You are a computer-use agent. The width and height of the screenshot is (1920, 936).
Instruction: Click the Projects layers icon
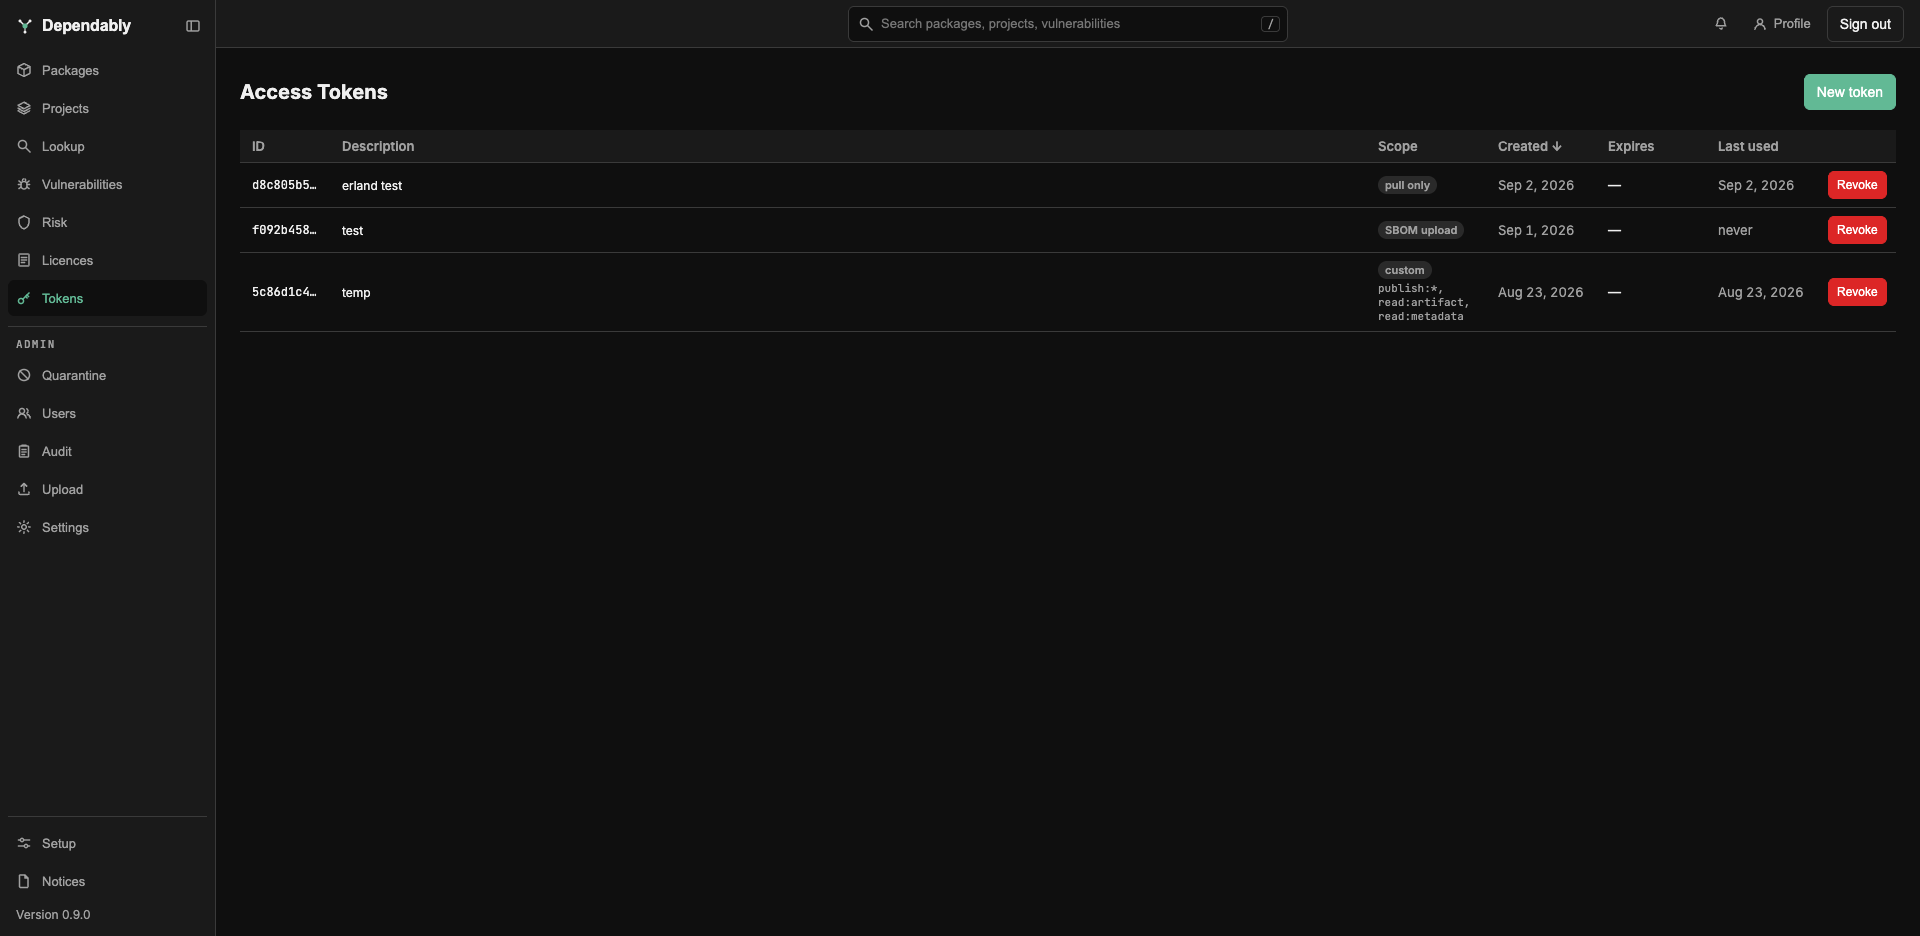point(24,109)
